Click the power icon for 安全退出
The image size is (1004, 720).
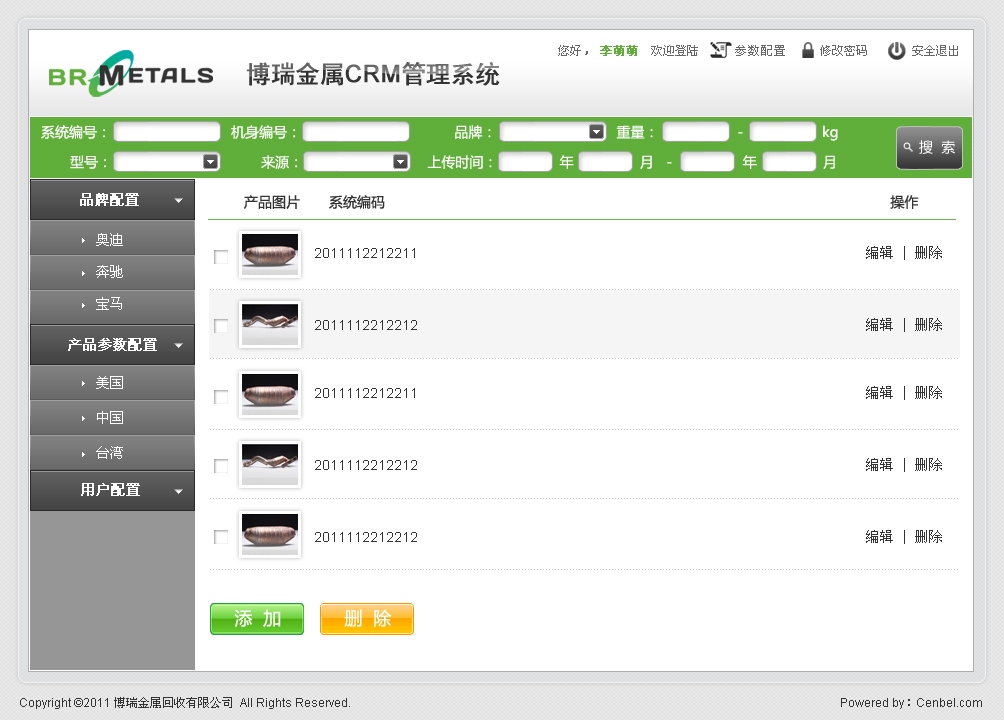pyautogui.click(x=896, y=51)
